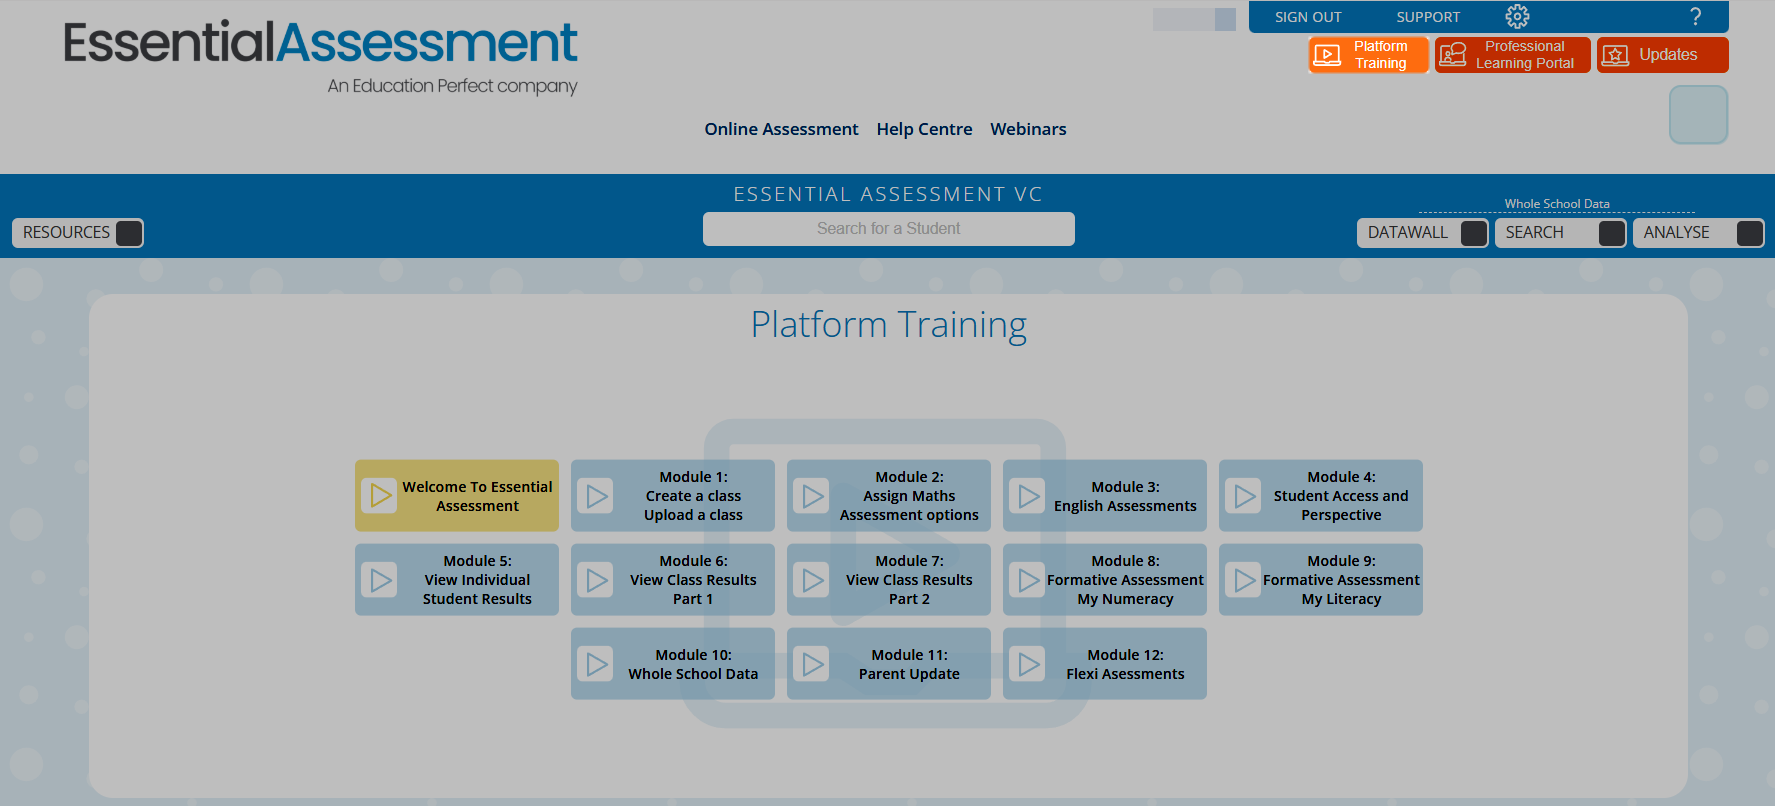Image resolution: width=1775 pixels, height=806 pixels.
Task: Click 'Module 4: Student Access and Perspective' text
Action: pos(1341,496)
